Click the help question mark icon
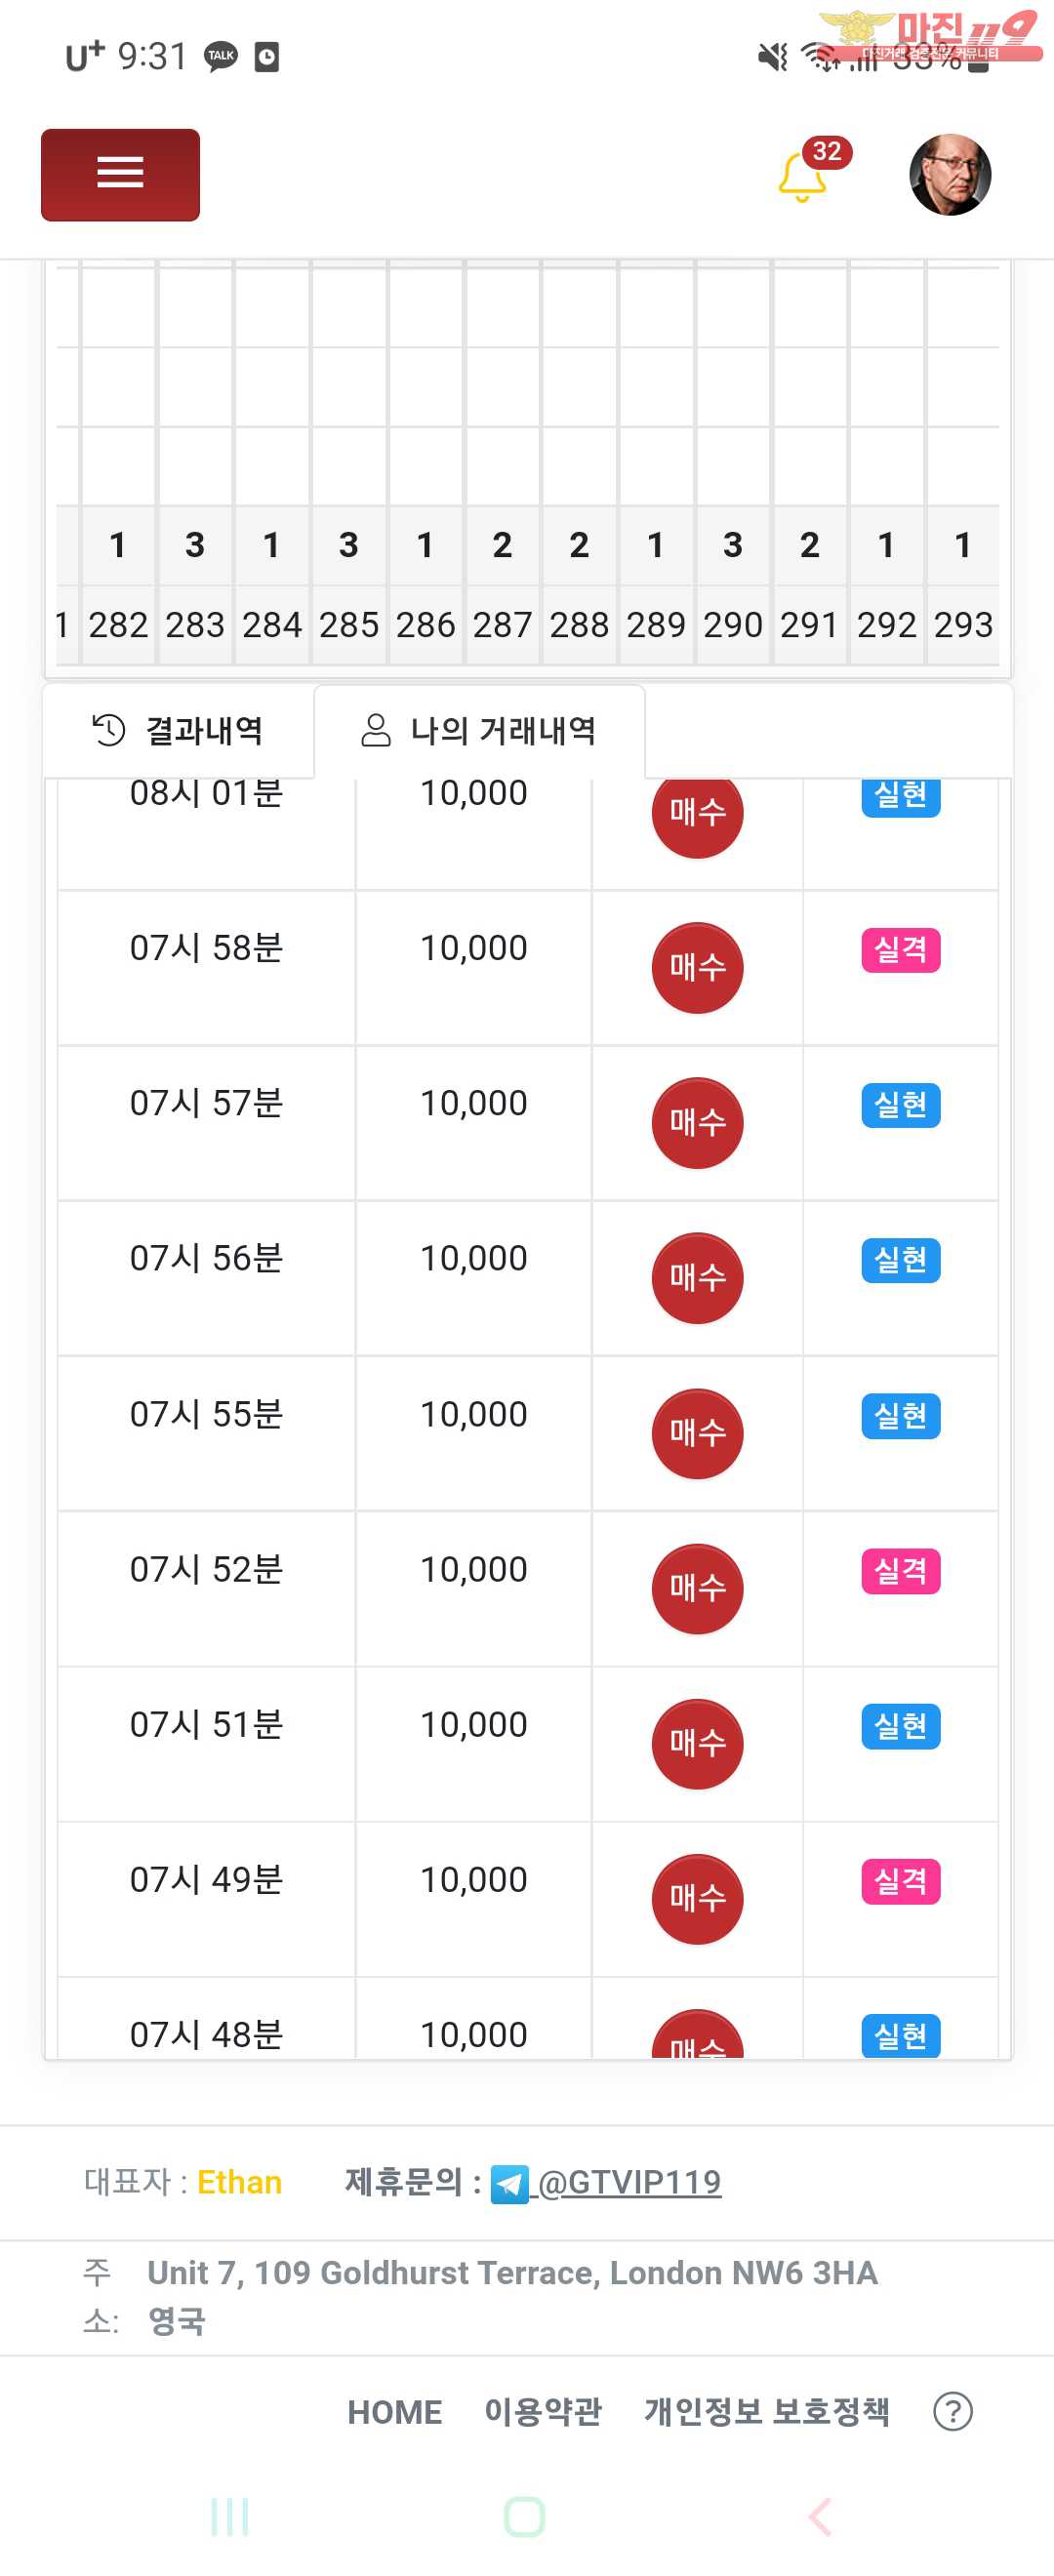Screen dimensions: 1054x2576 click(952, 2411)
